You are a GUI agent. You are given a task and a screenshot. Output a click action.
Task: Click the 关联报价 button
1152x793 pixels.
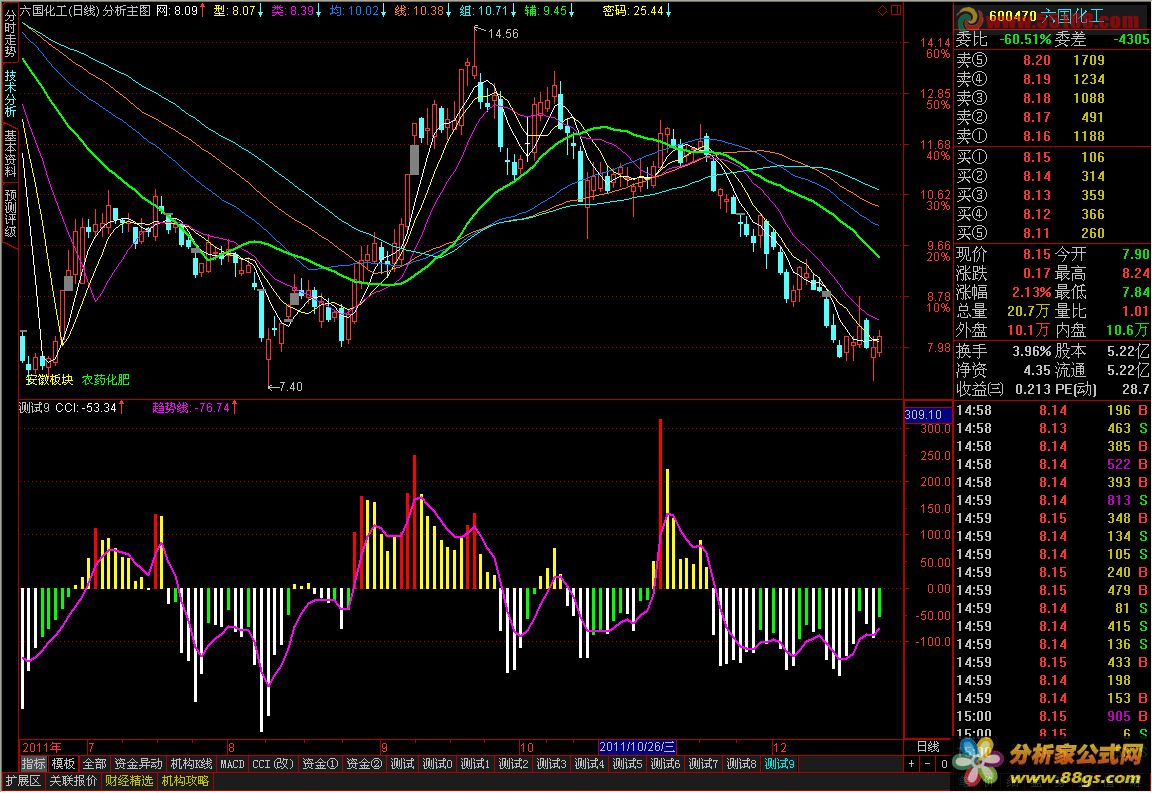73,781
